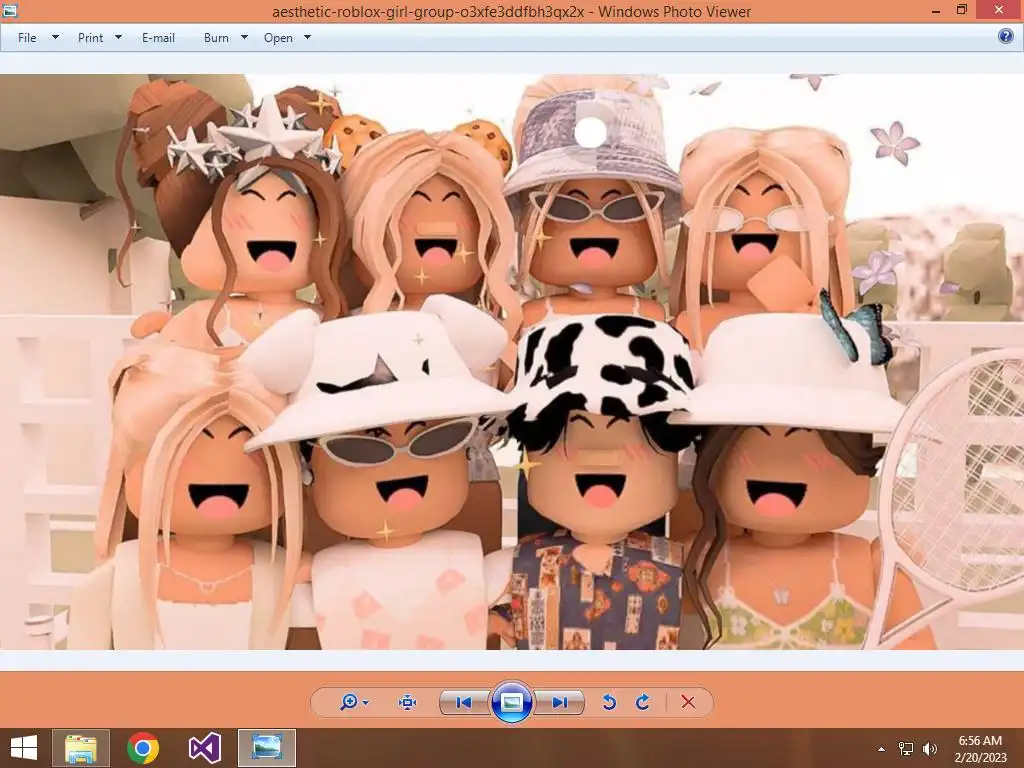The height and width of the screenshot is (768, 1024).
Task: Expand the Print dropdown arrow
Action: tap(118, 37)
